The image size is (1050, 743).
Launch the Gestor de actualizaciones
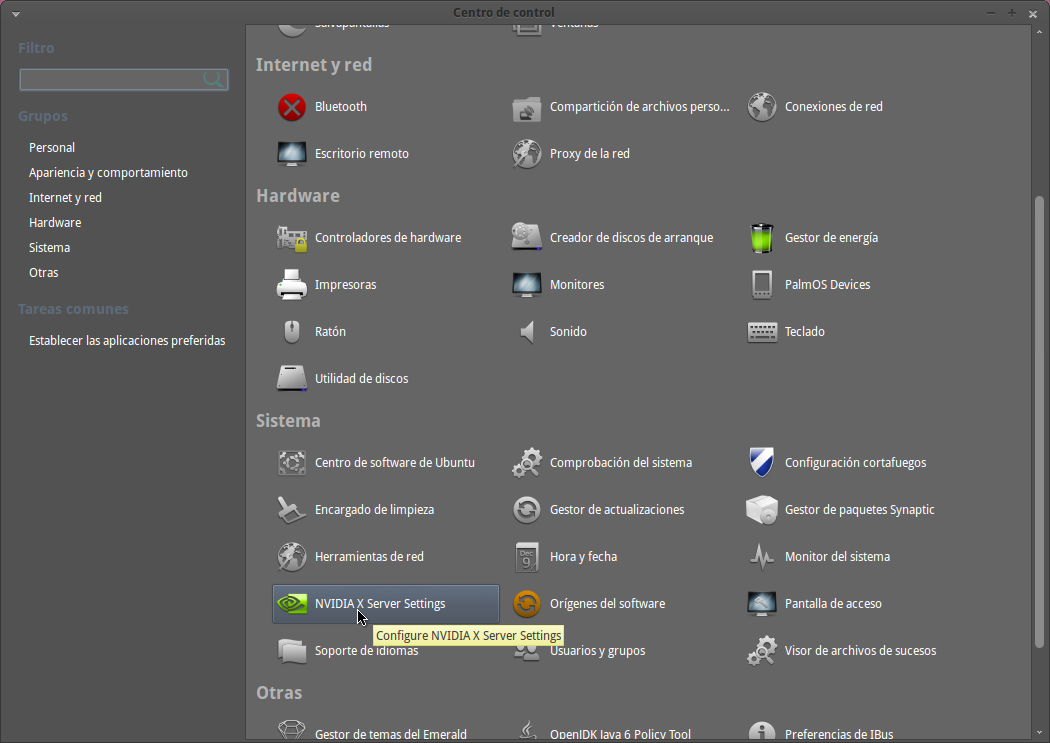[617, 509]
